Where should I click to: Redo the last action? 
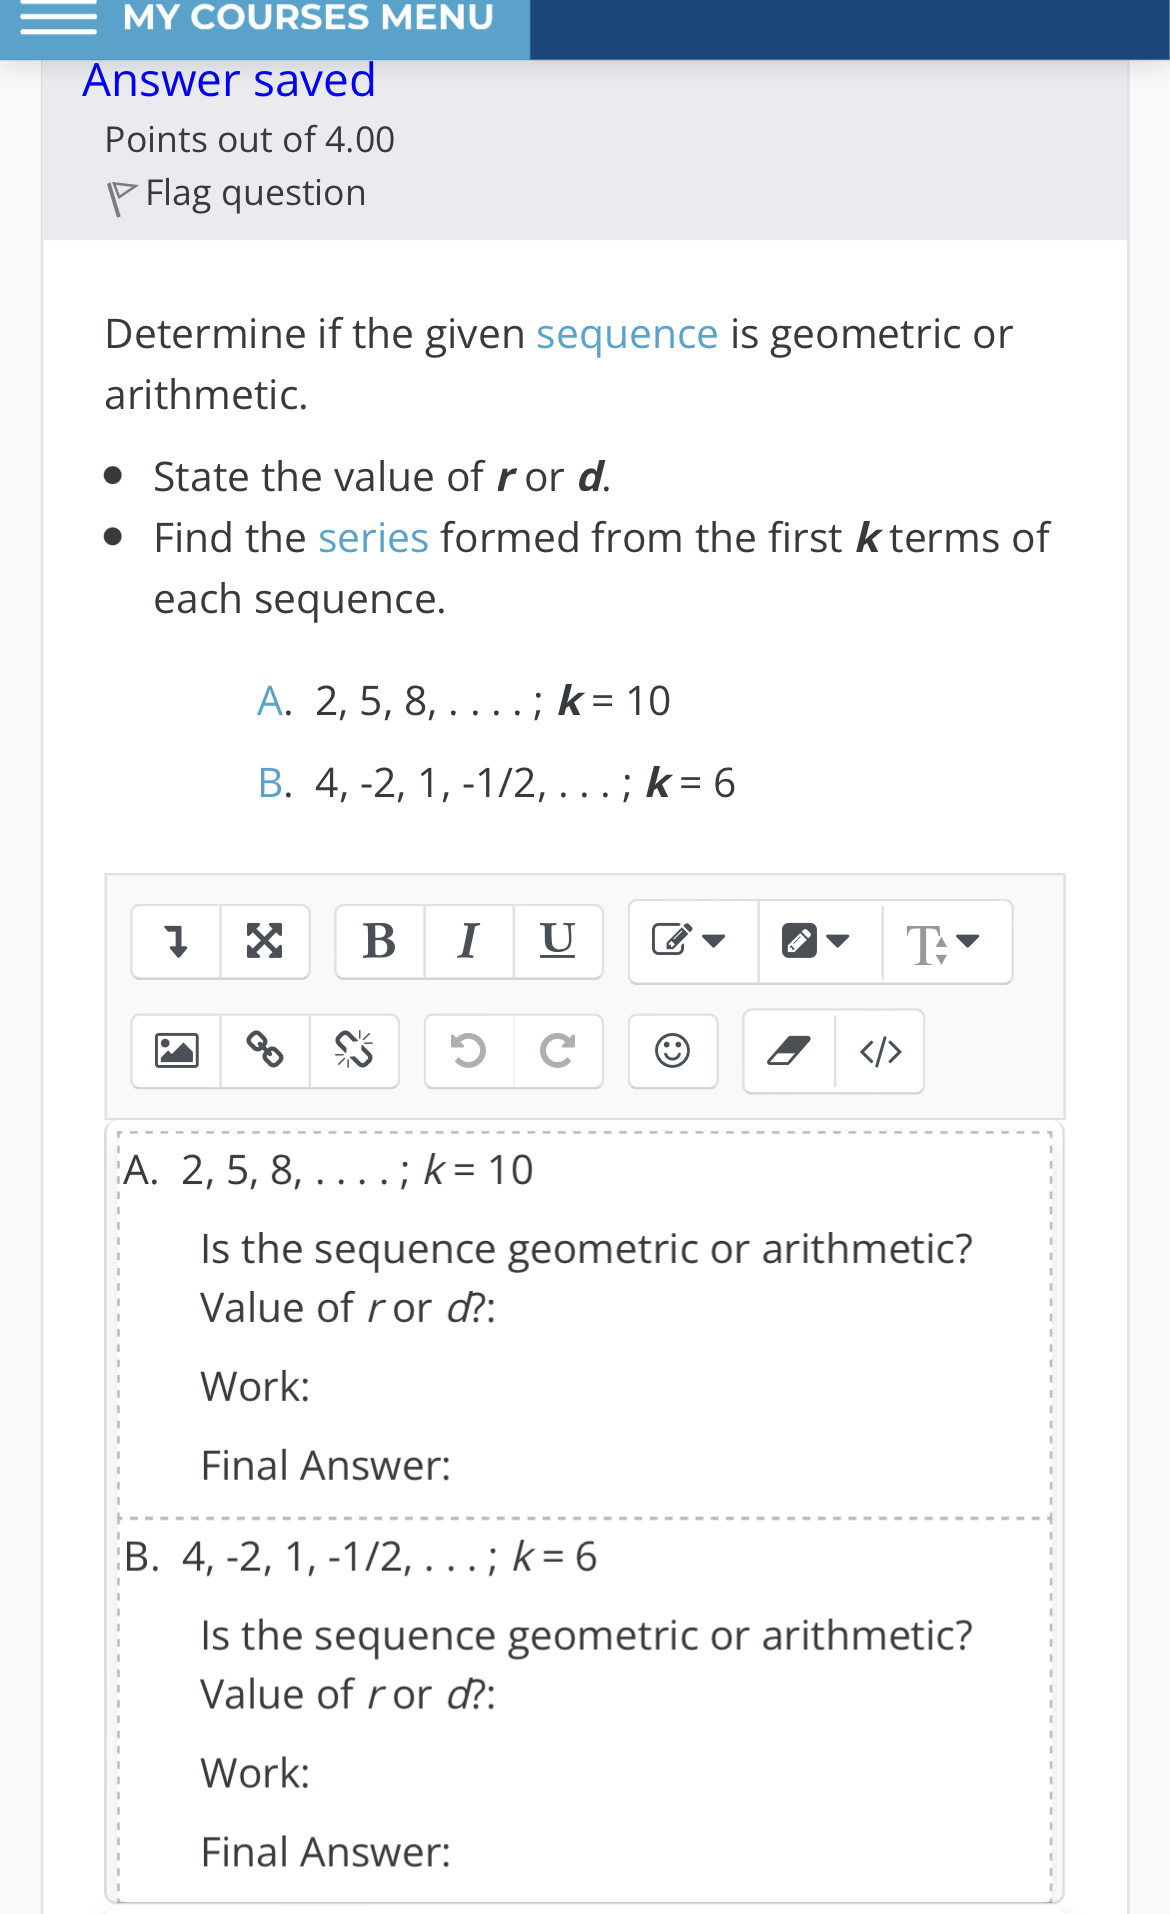[557, 1051]
